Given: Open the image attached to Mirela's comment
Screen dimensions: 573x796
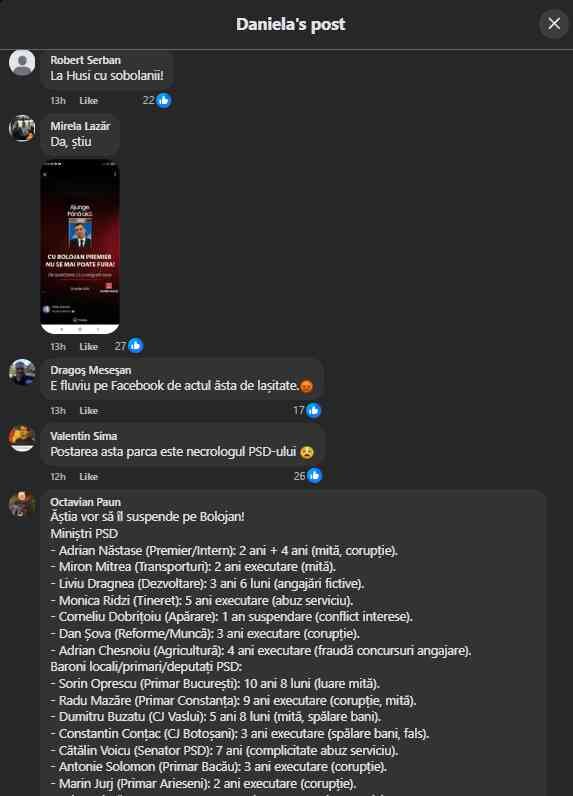Looking at the screenshot, I should (80, 247).
